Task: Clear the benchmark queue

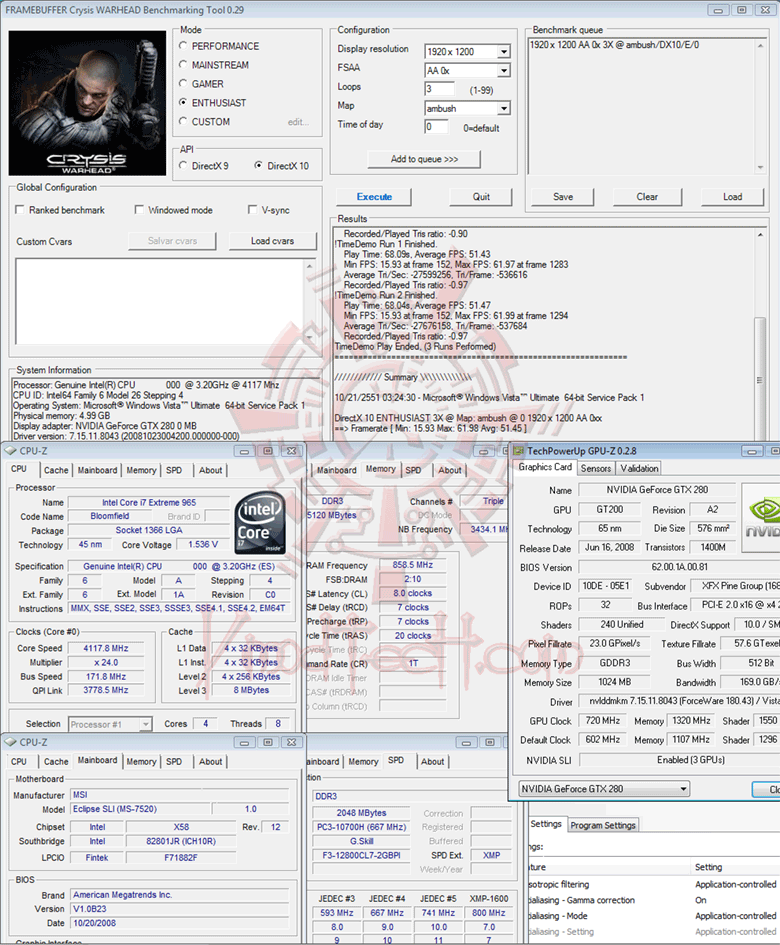Action: (647, 196)
